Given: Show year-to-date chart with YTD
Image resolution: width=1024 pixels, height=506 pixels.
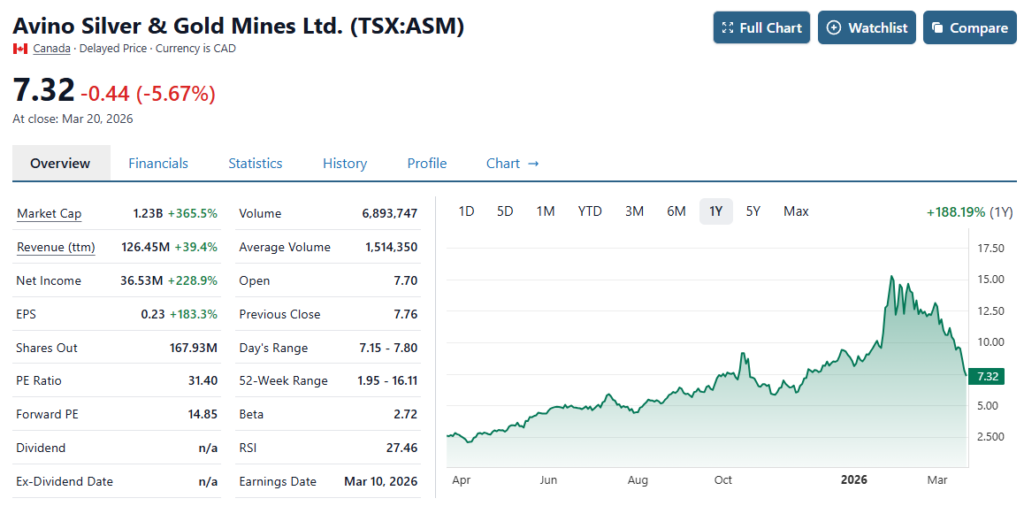Looking at the screenshot, I should (590, 211).
